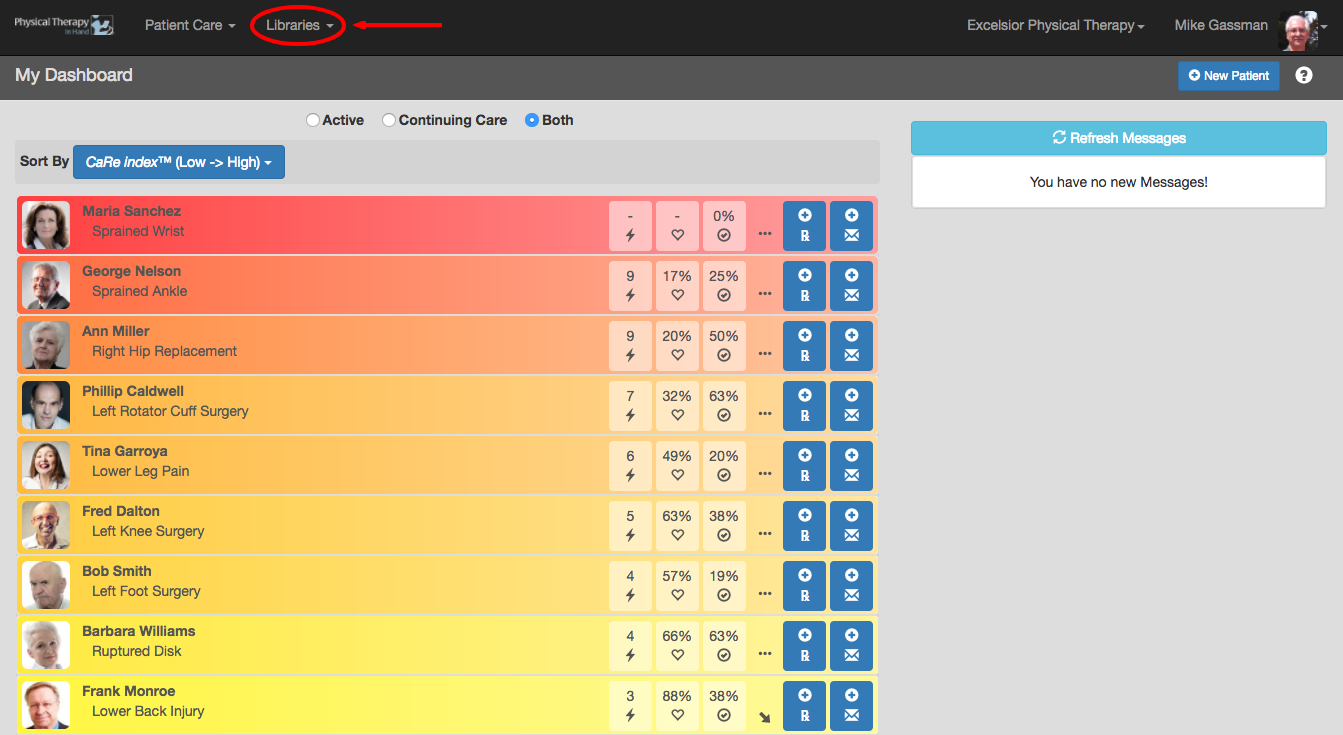This screenshot has height=735, width=1343.
Task: Open Barbara Williams' profile photo
Action: [46, 645]
